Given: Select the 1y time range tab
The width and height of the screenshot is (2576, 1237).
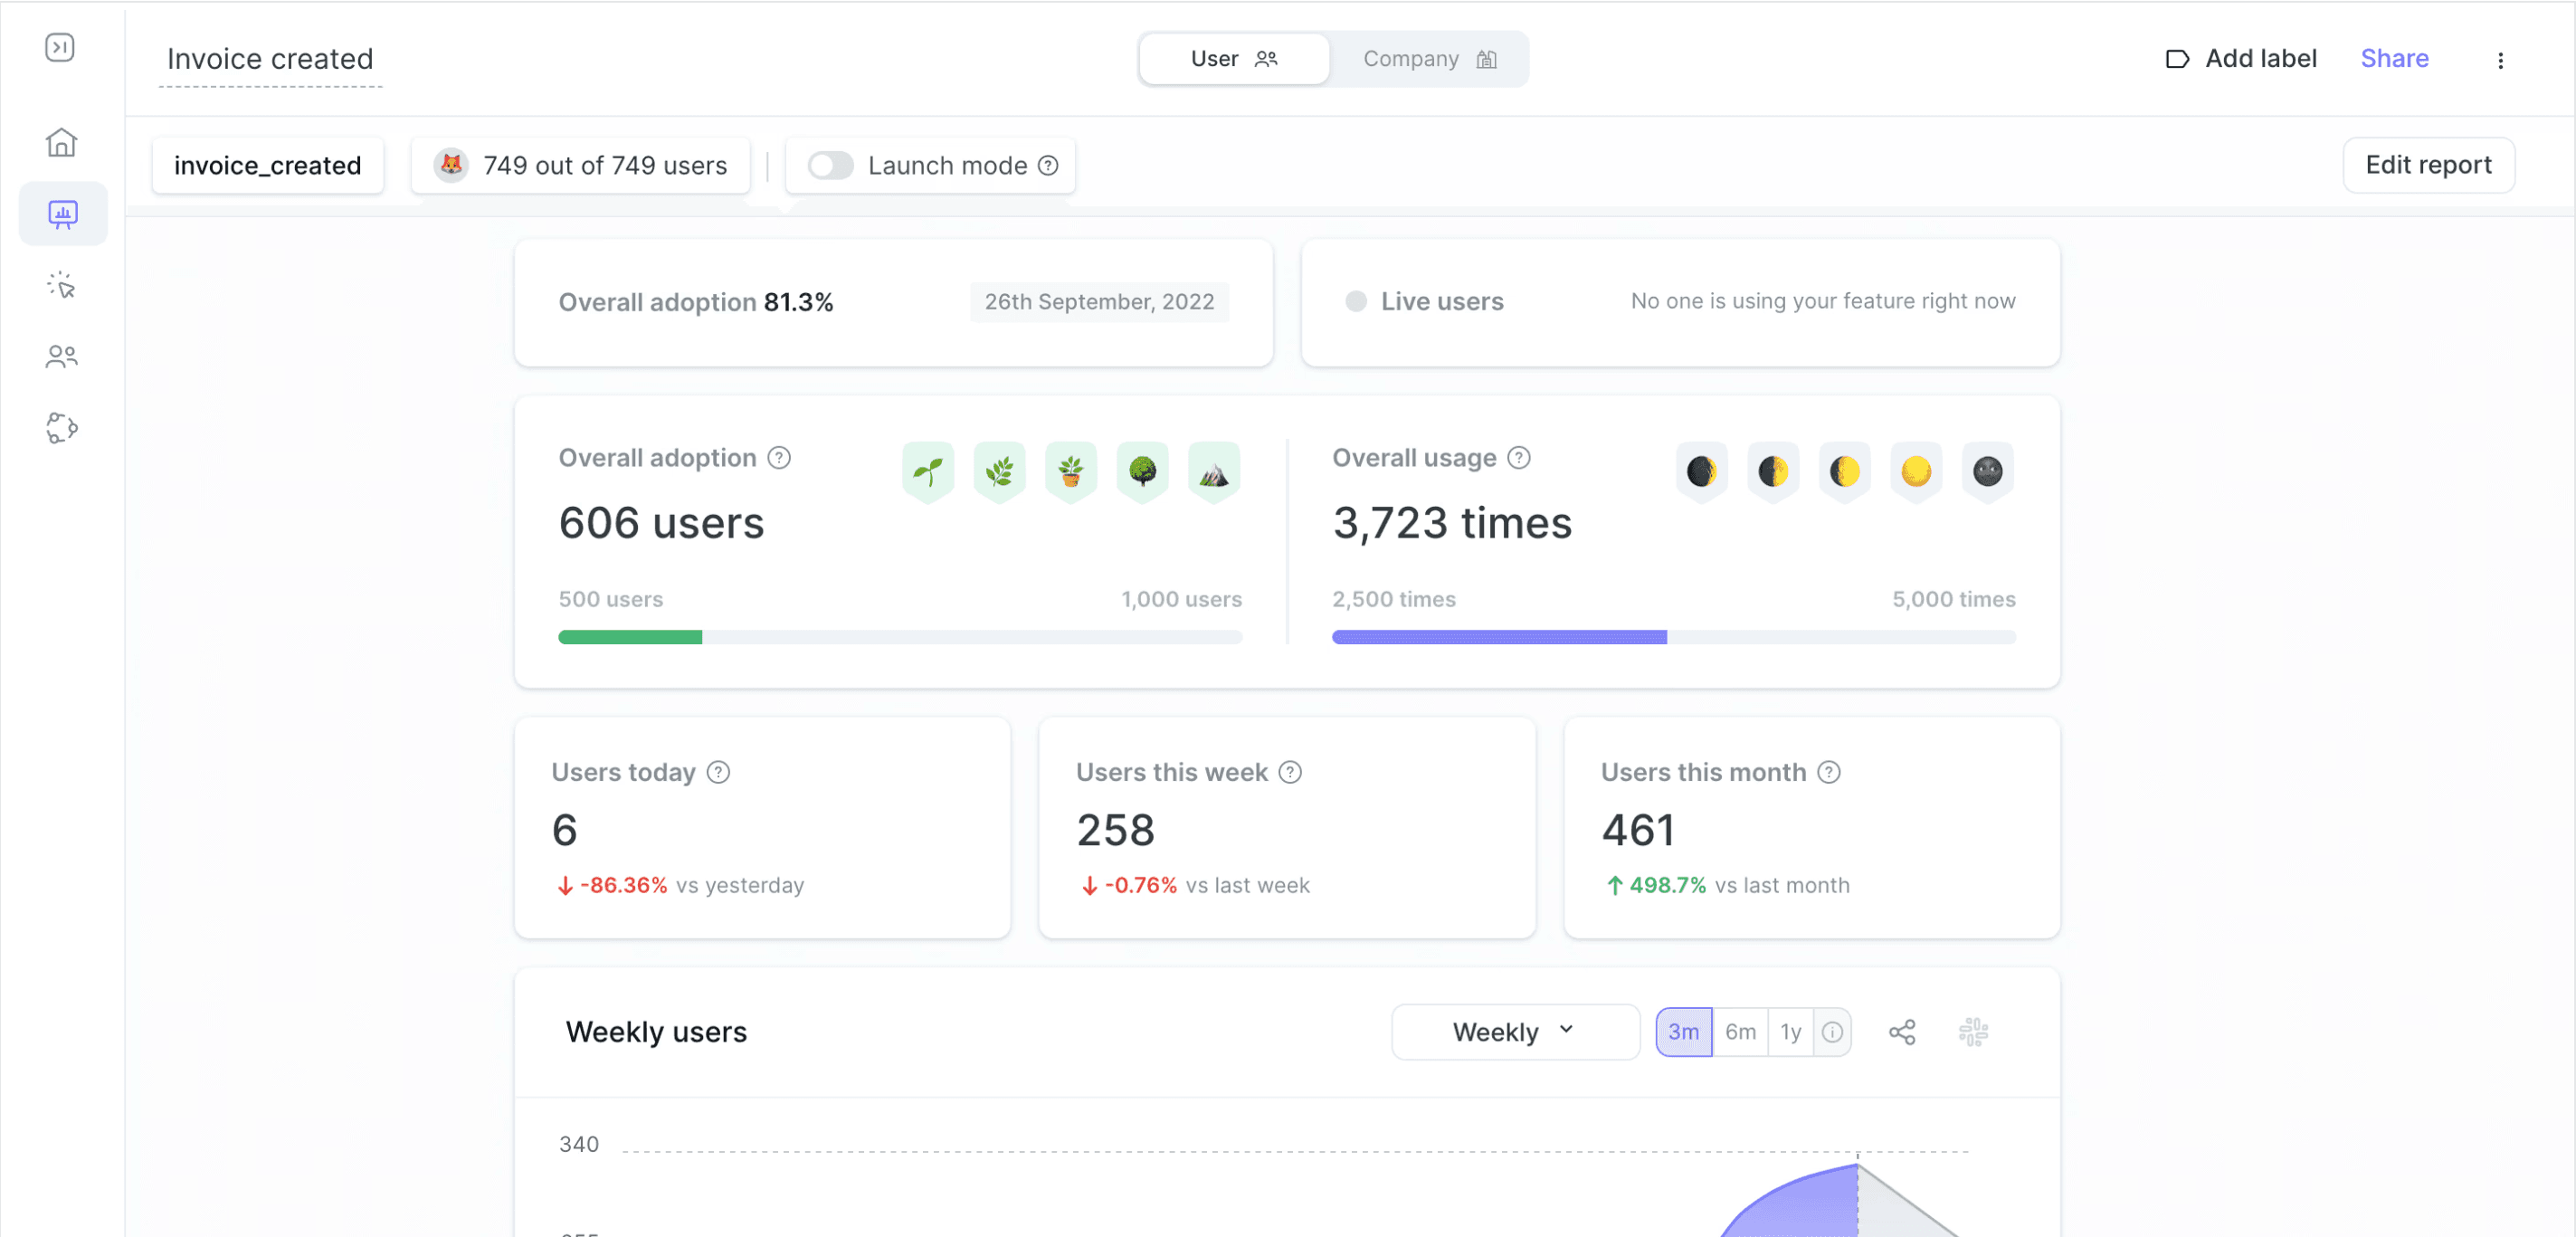Looking at the screenshot, I should pos(1790,1032).
